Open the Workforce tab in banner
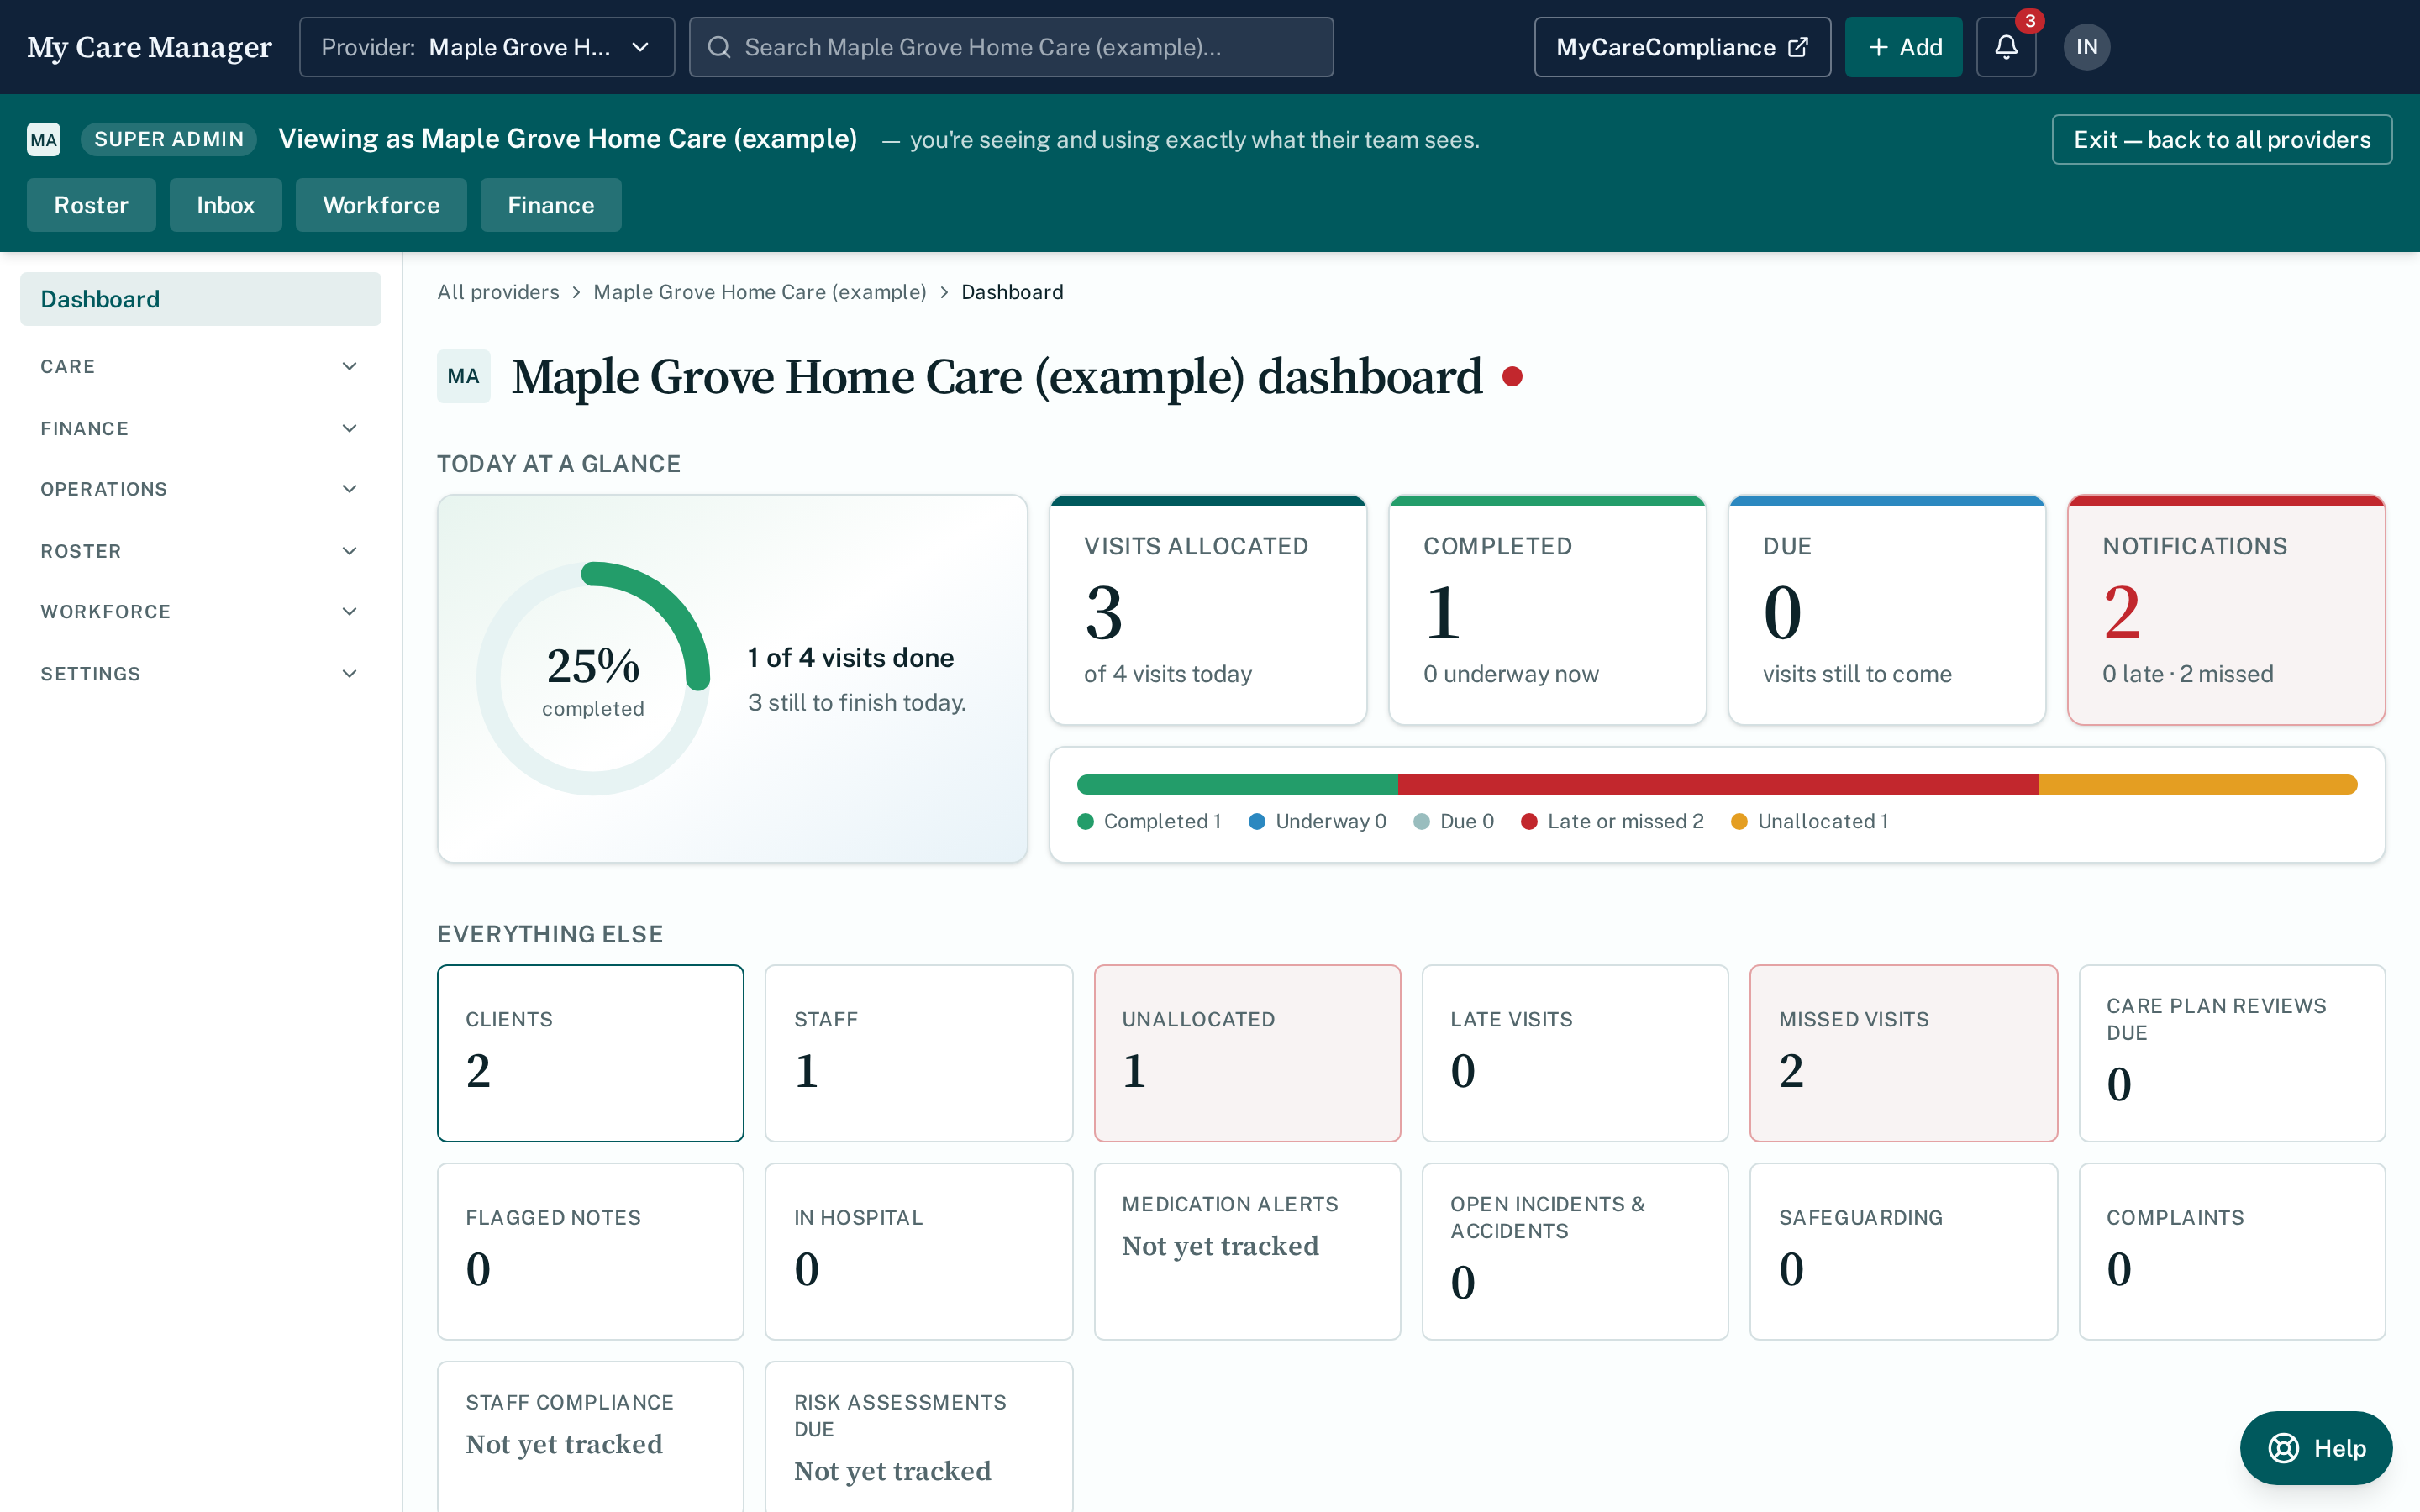Image resolution: width=2420 pixels, height=1512 pixels. (381, 205)
